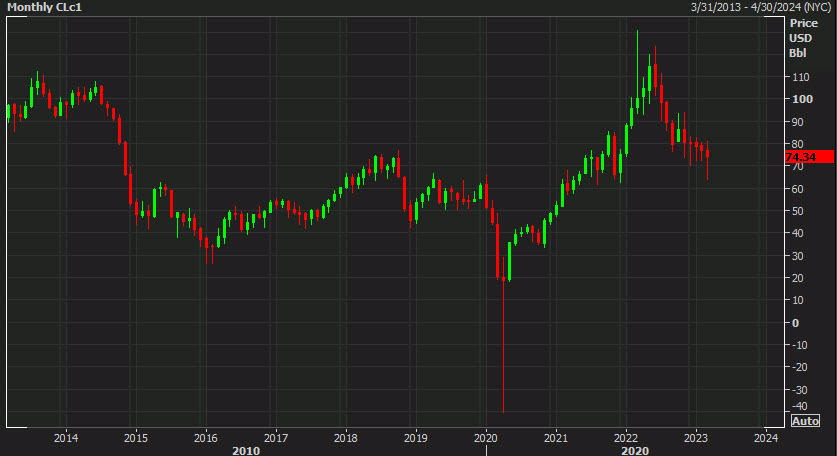Click the 3/31/2013 - 4/30/2024 date range label

tap(761, 7)
